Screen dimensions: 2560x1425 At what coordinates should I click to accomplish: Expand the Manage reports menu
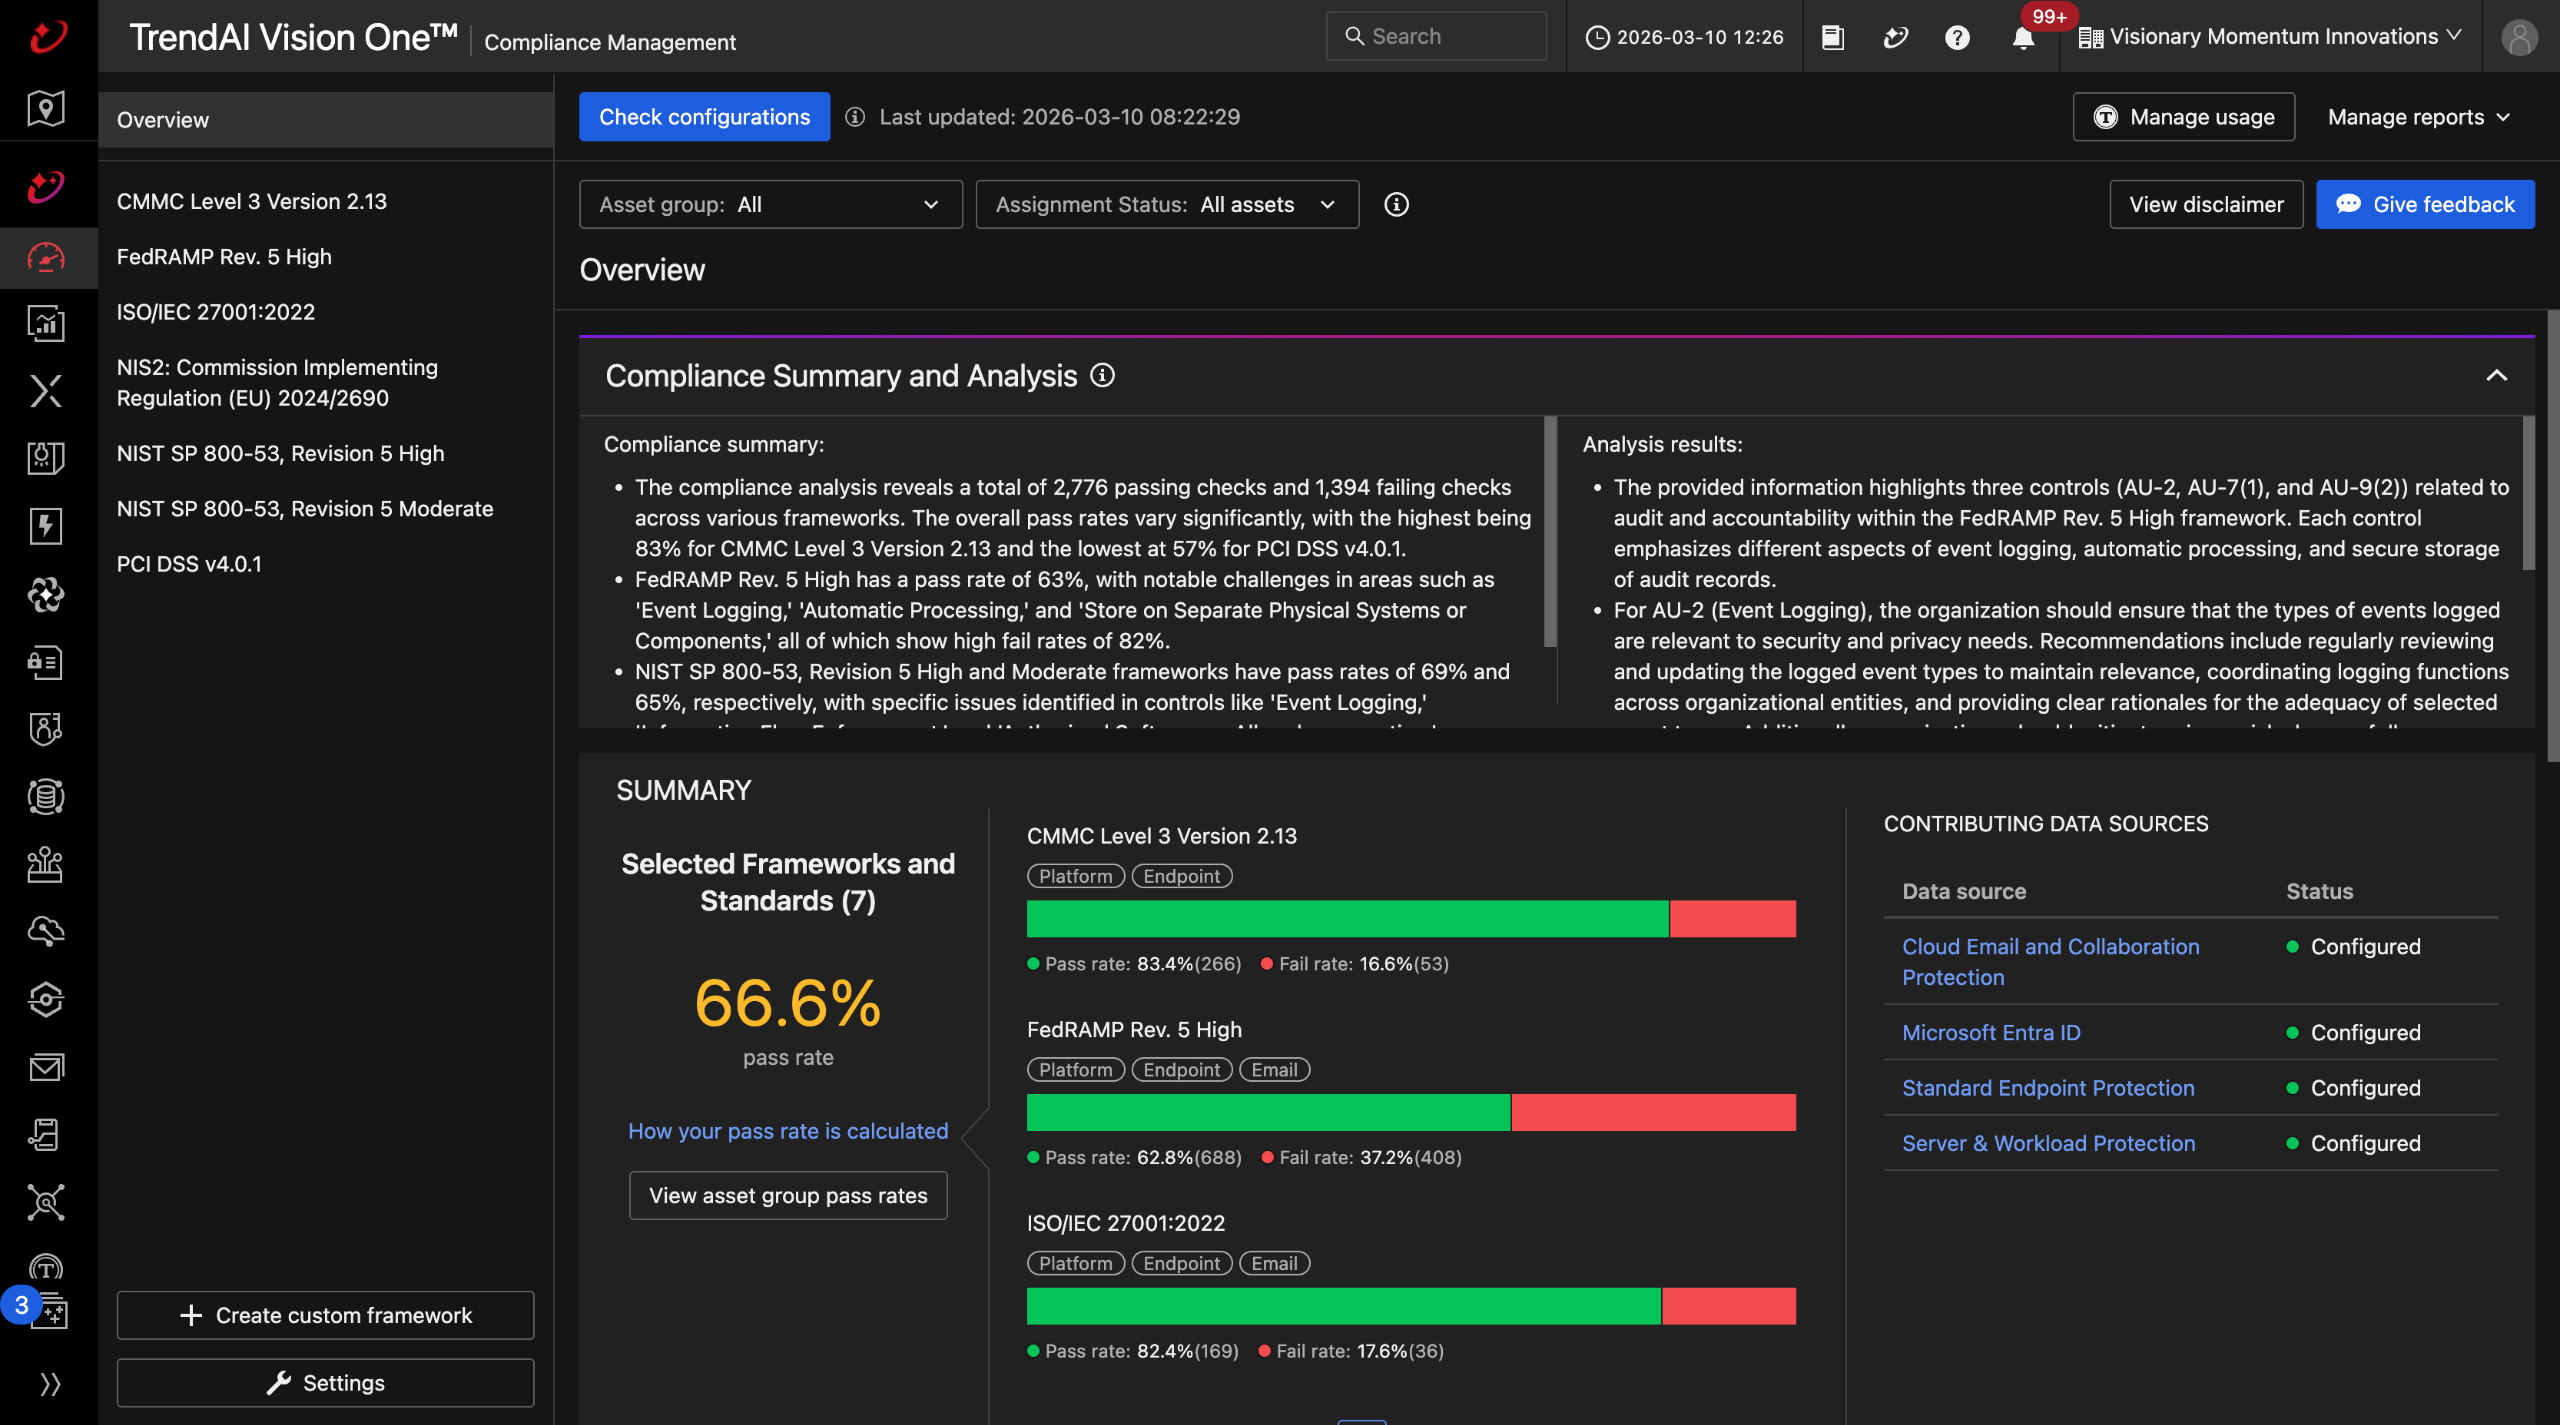pos(2418,117)
